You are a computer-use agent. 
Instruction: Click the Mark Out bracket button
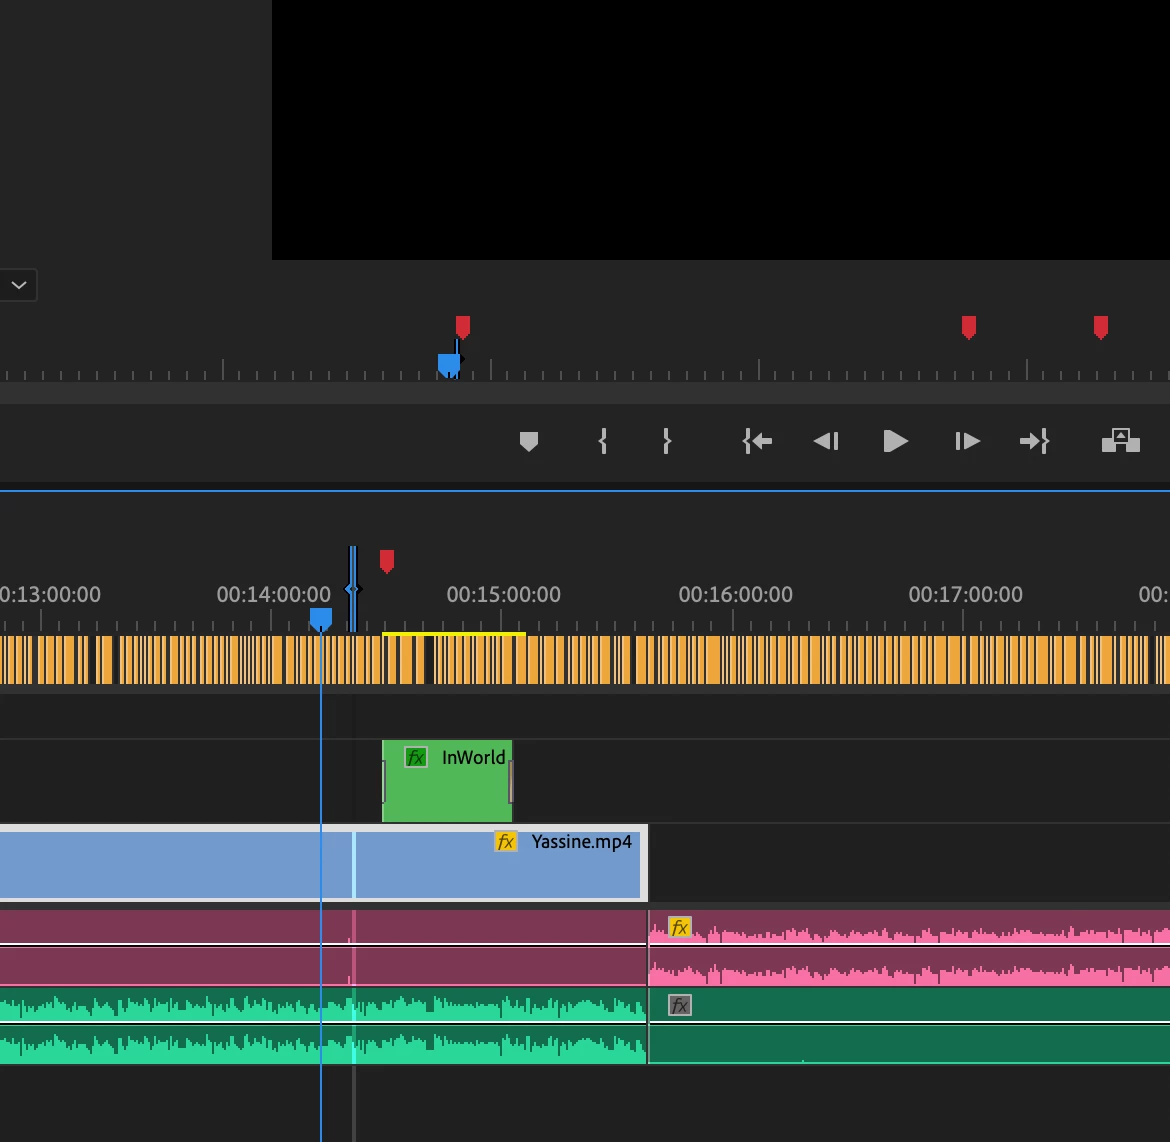coord(667,441)
